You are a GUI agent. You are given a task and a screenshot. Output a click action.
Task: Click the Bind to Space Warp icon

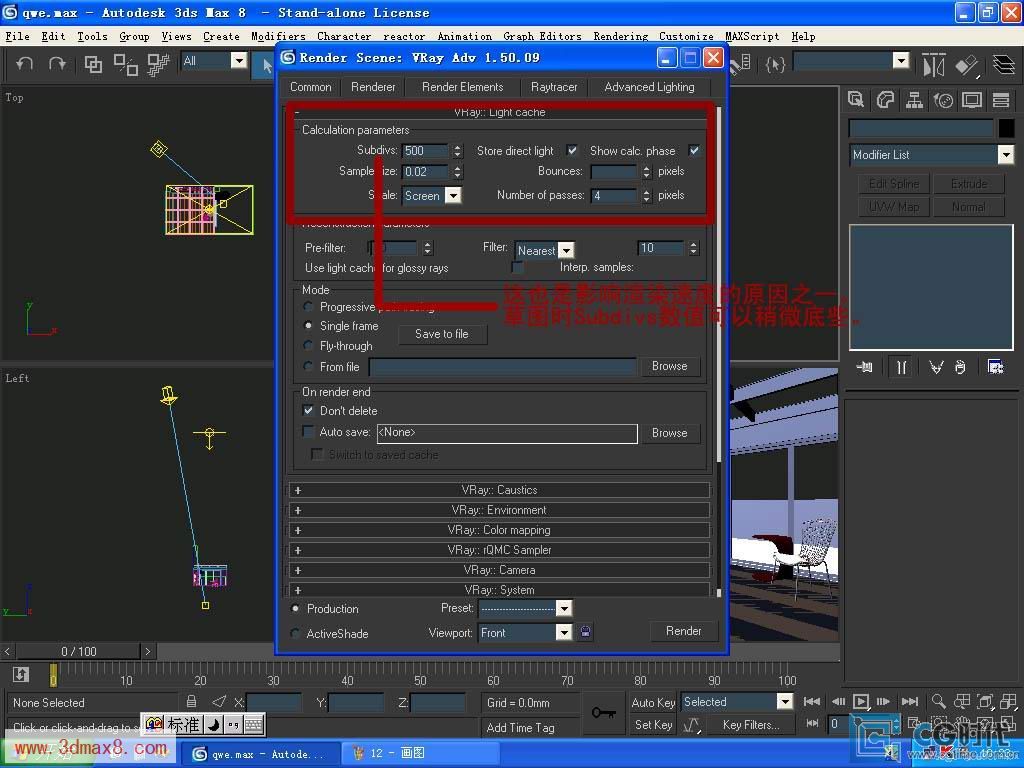click(x=158, y=63)
